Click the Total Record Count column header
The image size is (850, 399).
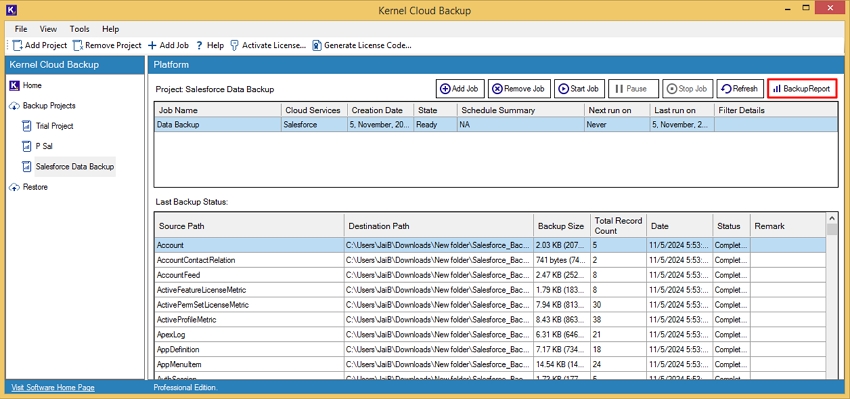tap(618, 226)
